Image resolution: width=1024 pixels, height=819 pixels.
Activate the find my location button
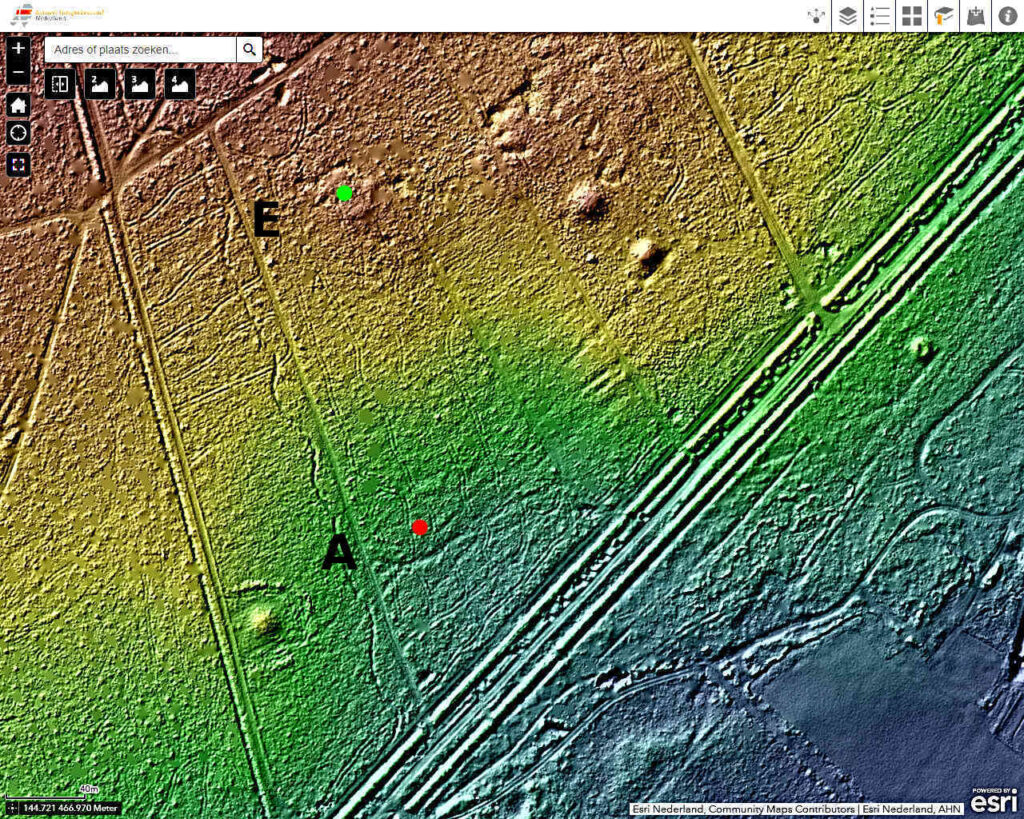tap(19, 134)
